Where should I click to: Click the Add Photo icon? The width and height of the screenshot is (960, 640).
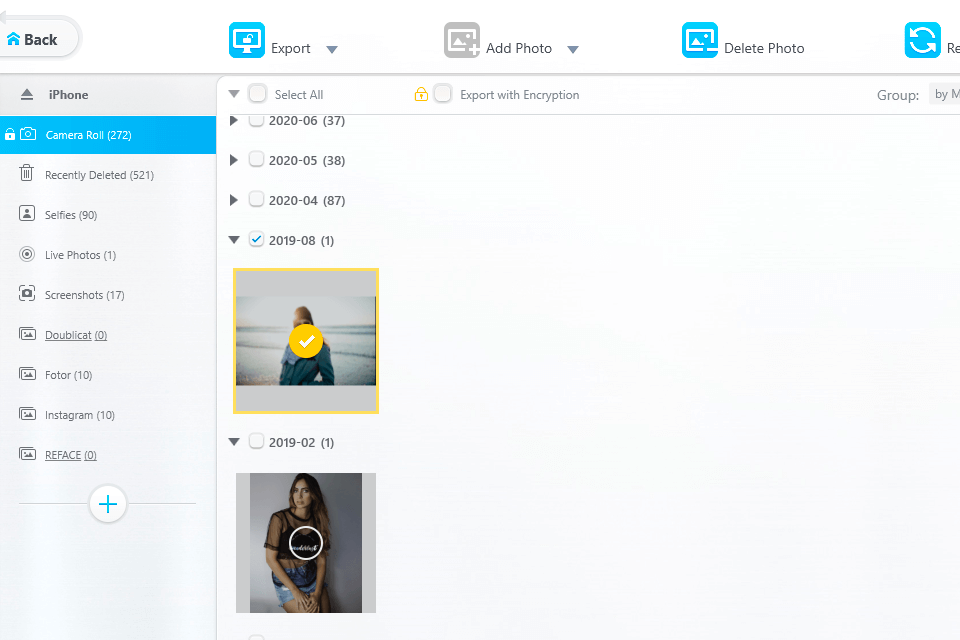coord(462,40)
